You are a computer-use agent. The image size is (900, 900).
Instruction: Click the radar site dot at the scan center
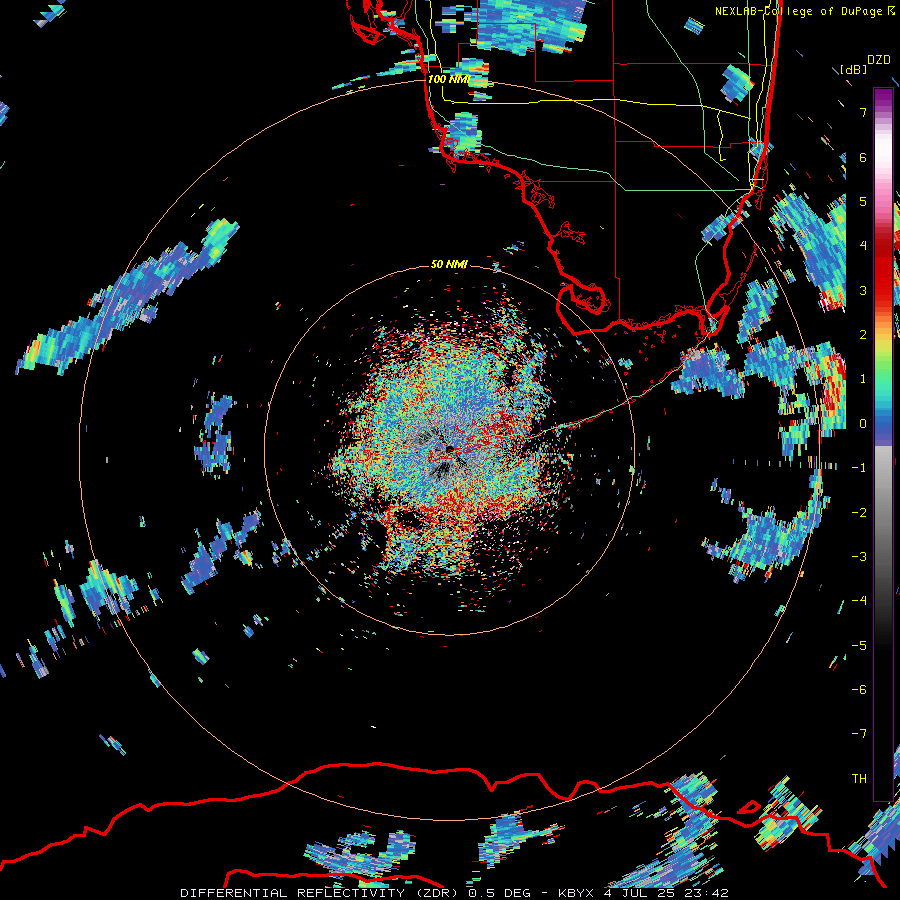coord(450,449)
